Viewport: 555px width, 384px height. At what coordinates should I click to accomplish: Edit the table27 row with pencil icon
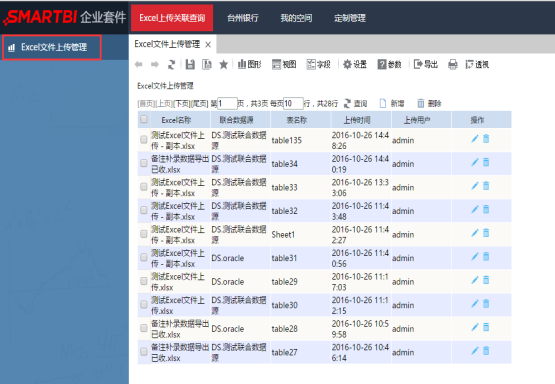click(x=475, y=351)
